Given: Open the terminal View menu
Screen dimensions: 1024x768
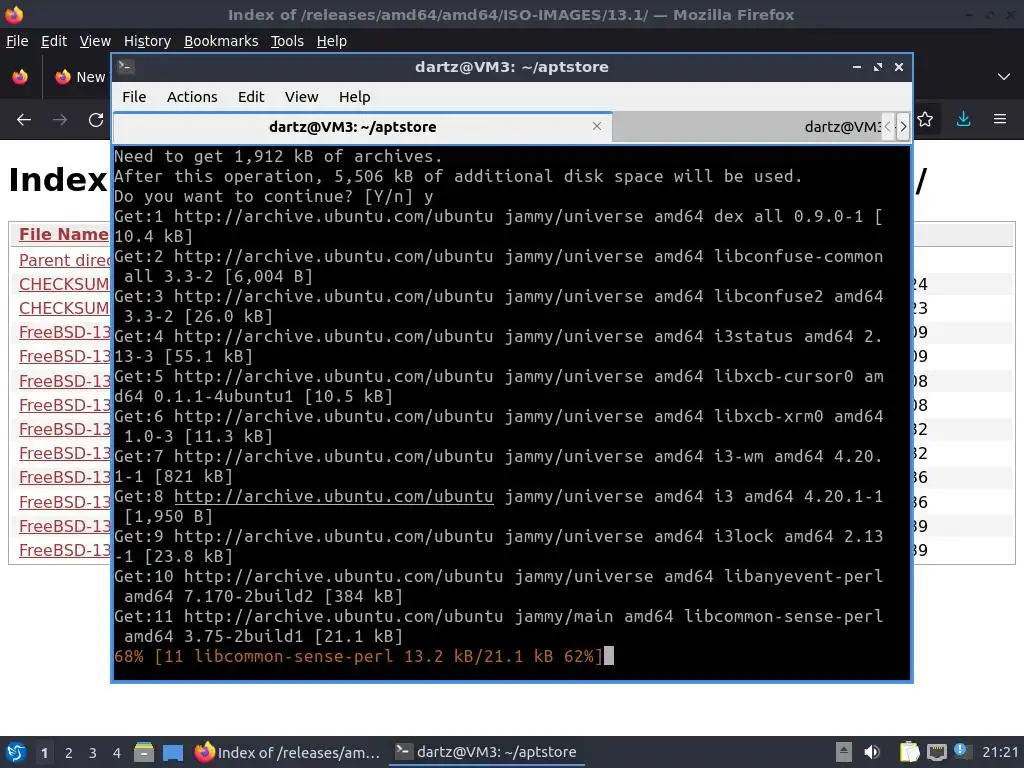Looking at the screenshot, I should point(301,97).
